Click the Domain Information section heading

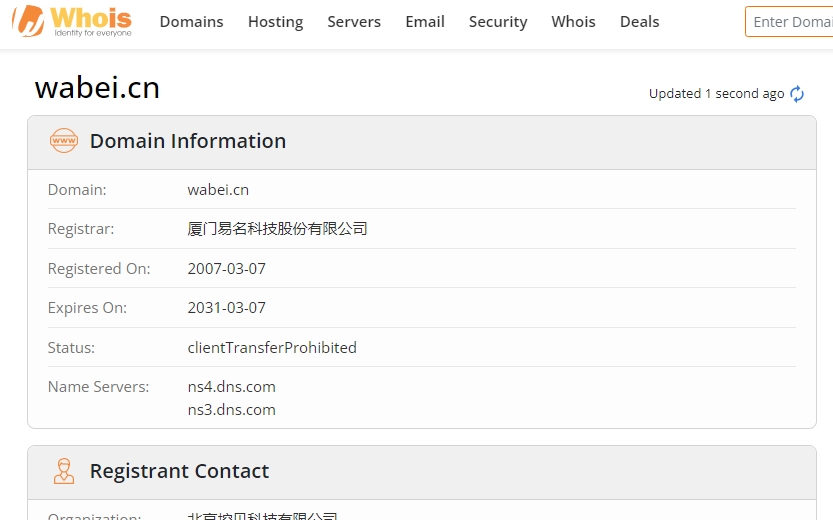[188, 141]
